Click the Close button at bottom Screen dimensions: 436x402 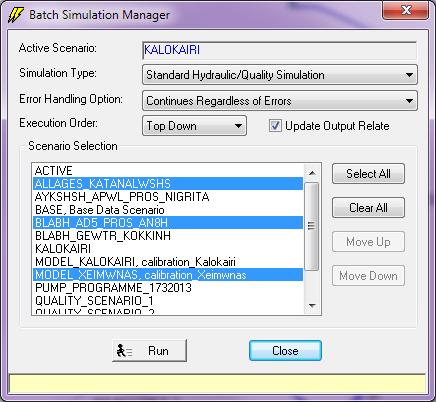coord(285,351)
